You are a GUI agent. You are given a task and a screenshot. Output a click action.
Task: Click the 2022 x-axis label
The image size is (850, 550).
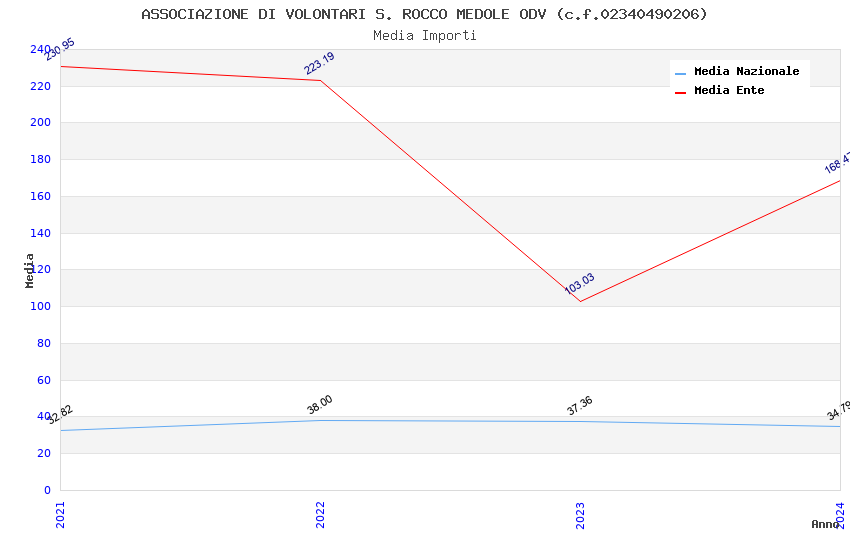pos(320,515)
